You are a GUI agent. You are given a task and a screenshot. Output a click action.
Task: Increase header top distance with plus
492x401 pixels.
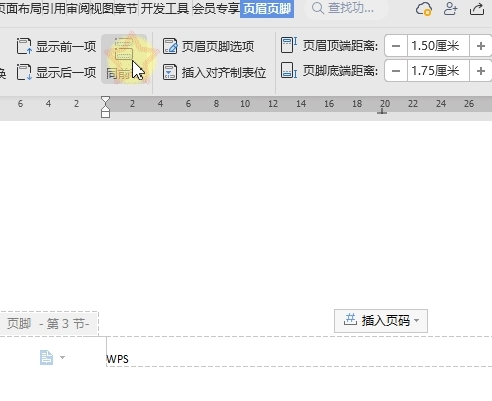tap(481, 46)
